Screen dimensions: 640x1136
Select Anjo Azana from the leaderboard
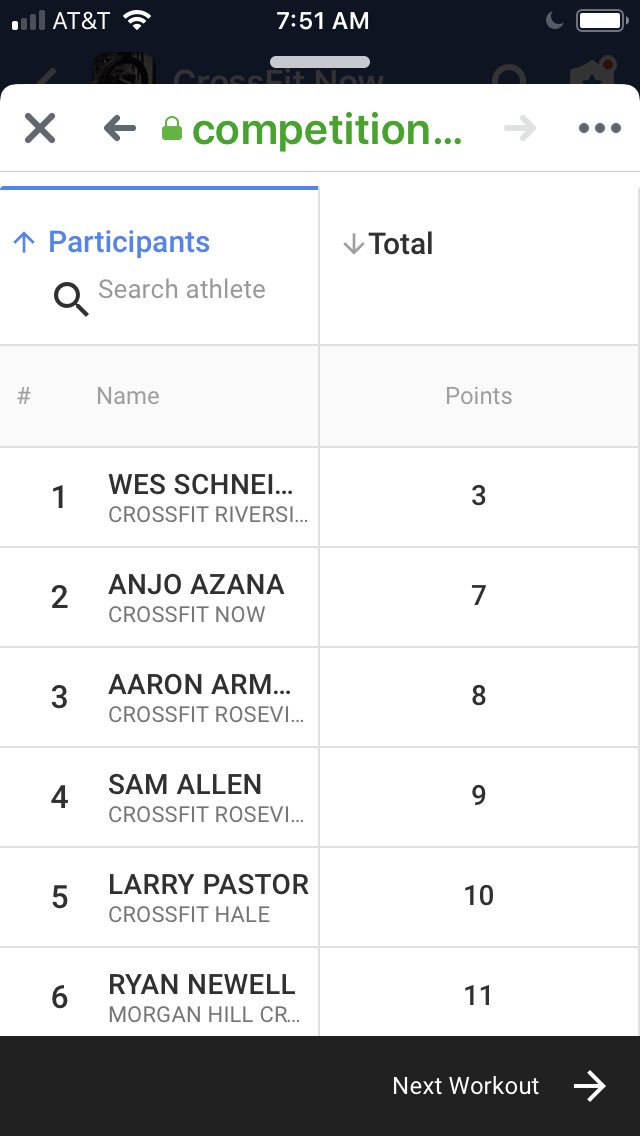[x=196, y=597]
